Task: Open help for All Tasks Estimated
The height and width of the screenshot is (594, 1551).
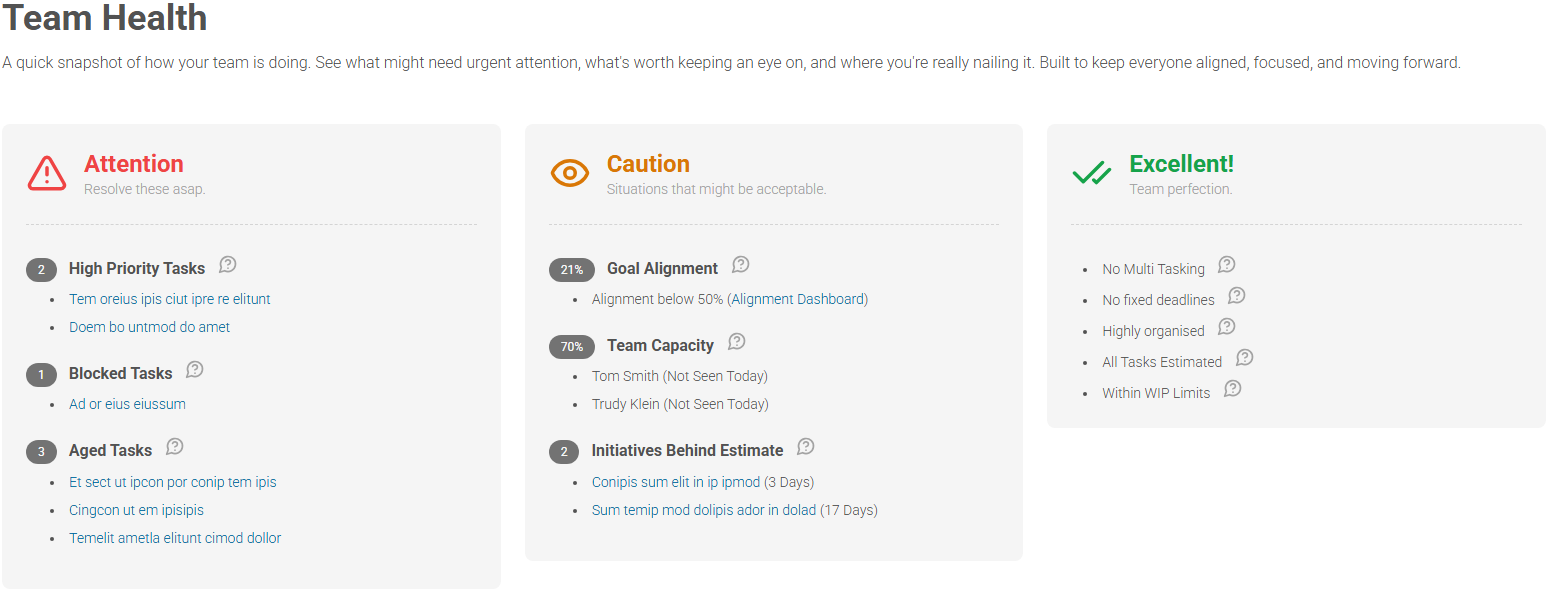Action: 1245,358
